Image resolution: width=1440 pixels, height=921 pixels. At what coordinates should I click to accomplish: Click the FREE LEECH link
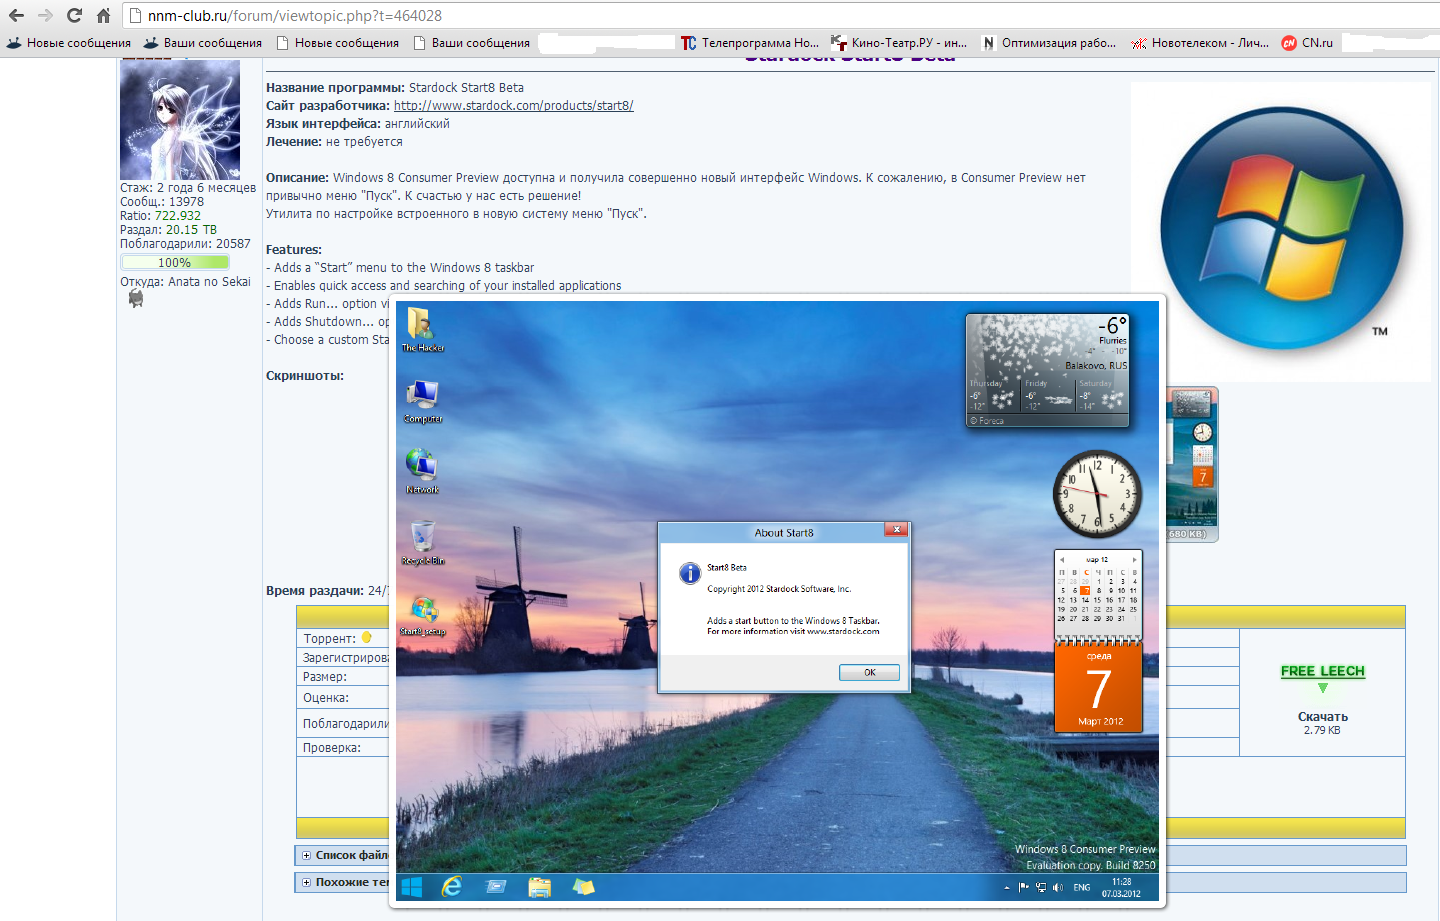click(x=1322, y=671)
